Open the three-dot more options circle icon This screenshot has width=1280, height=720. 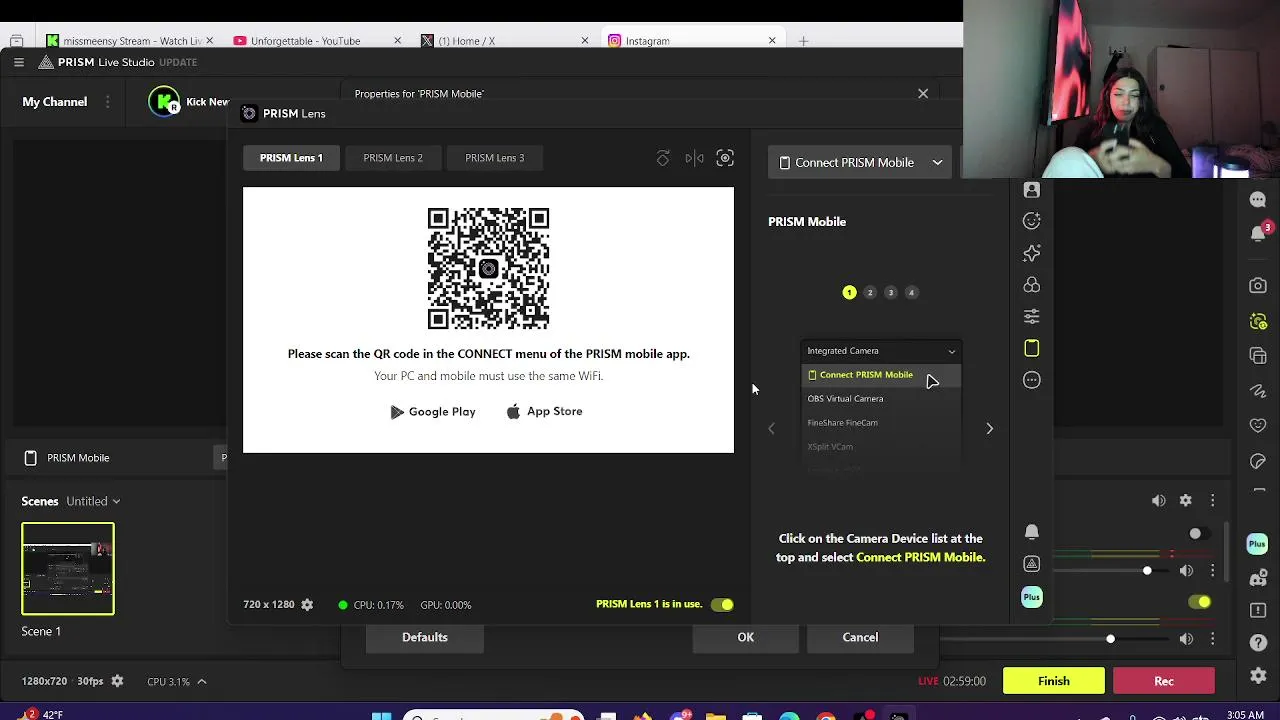[1032, 380]
